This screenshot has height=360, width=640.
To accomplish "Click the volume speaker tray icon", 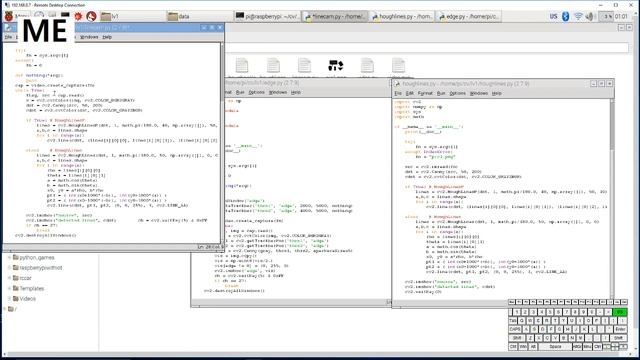I will coord(589,16).
